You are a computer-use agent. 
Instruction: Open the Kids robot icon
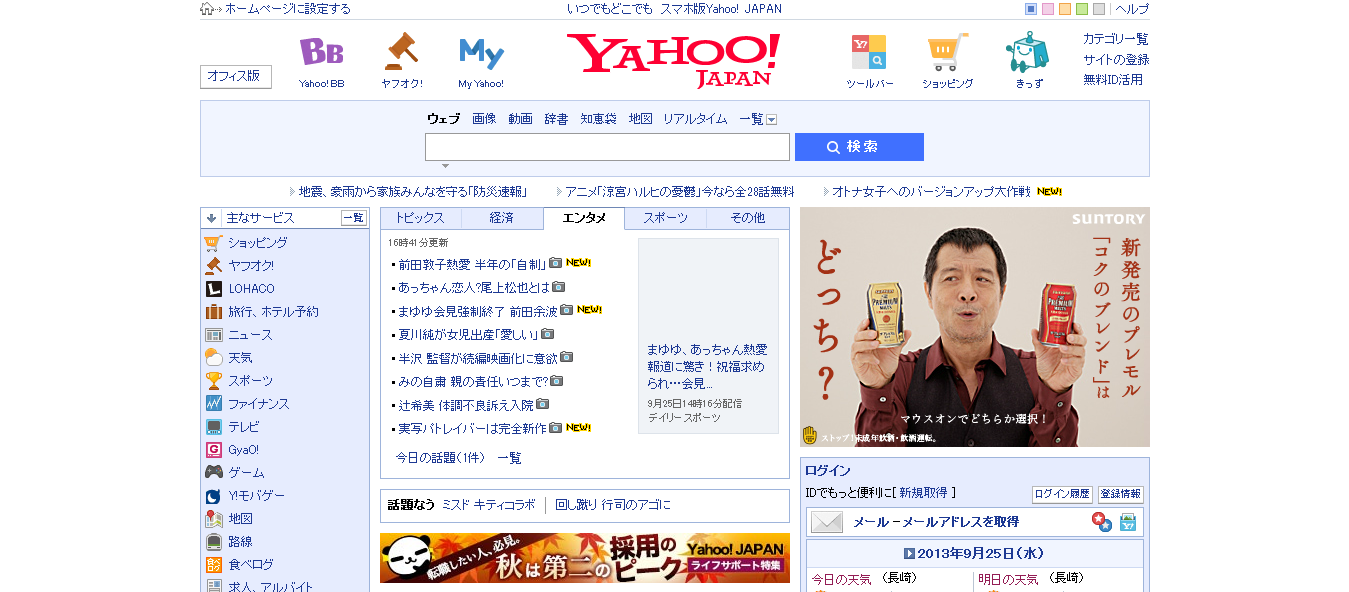(1027, 52)
